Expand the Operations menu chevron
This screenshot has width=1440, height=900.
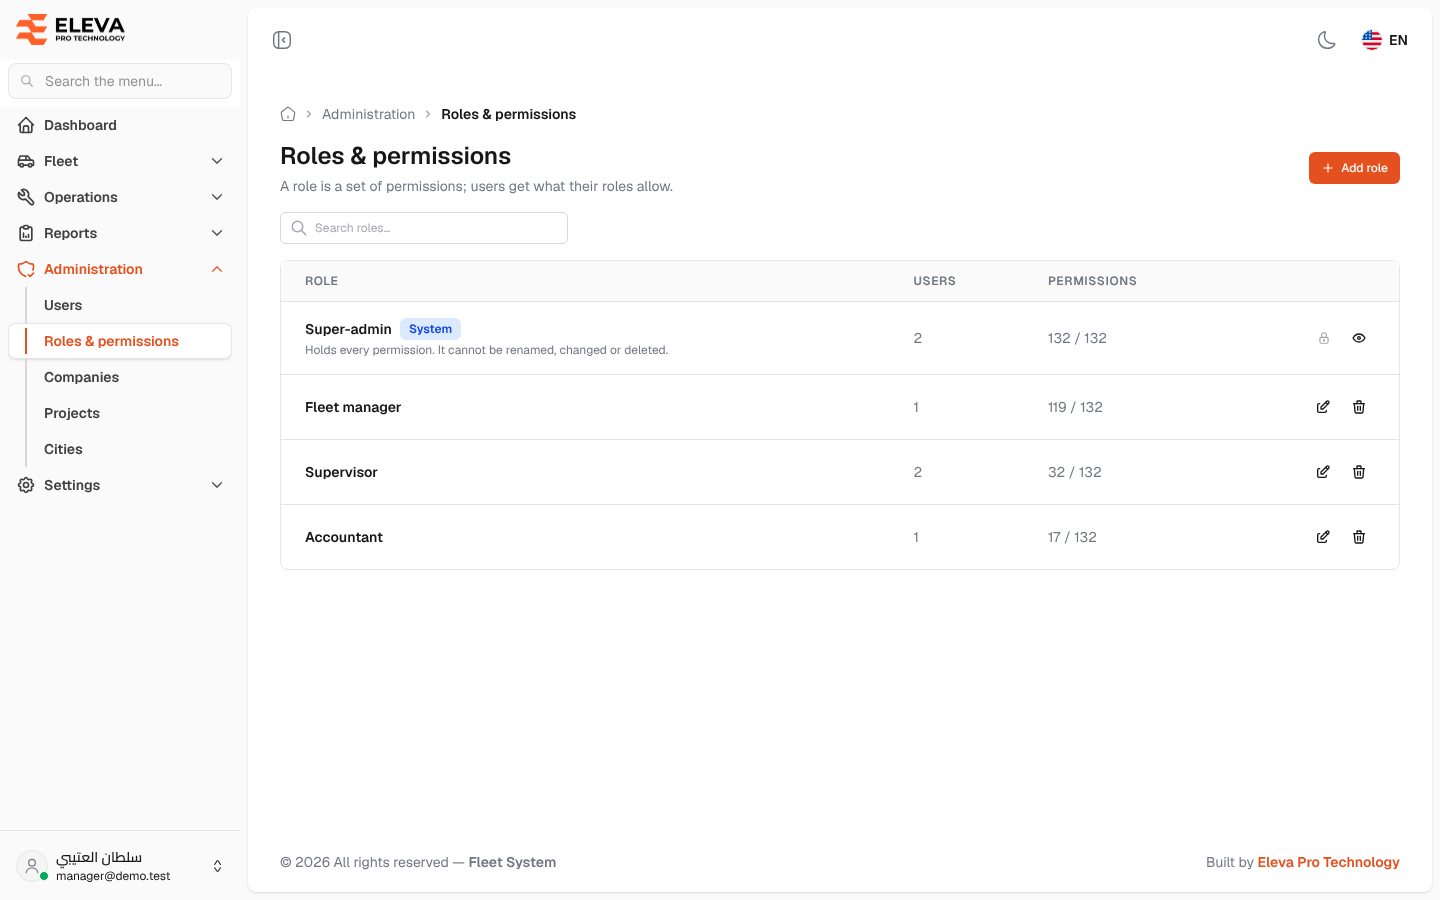pos(217,197)
